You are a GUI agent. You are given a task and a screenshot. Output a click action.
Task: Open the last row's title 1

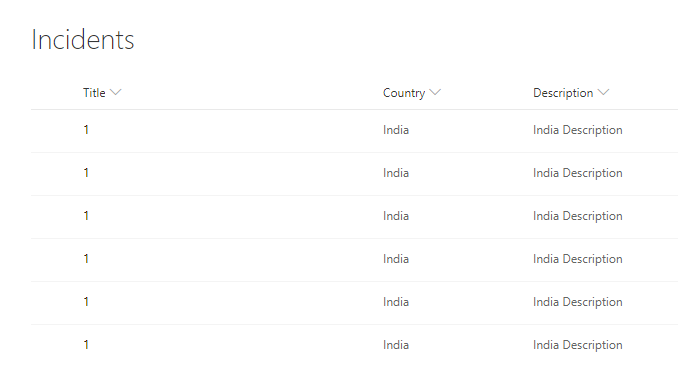pos(86,345)
